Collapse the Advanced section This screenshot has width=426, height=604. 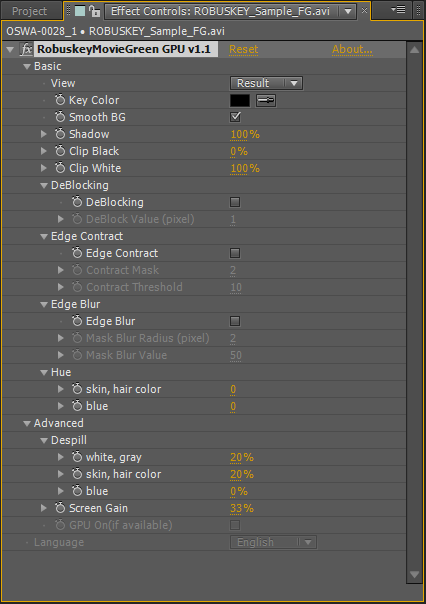(27, 423)
